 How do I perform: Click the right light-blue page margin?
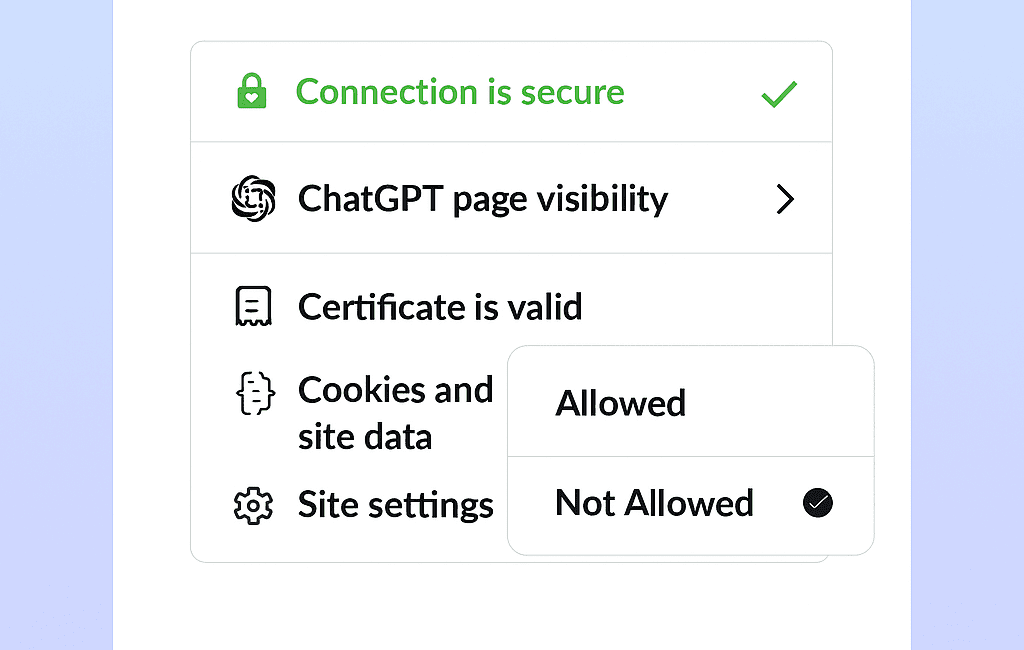tap(967, 325)
